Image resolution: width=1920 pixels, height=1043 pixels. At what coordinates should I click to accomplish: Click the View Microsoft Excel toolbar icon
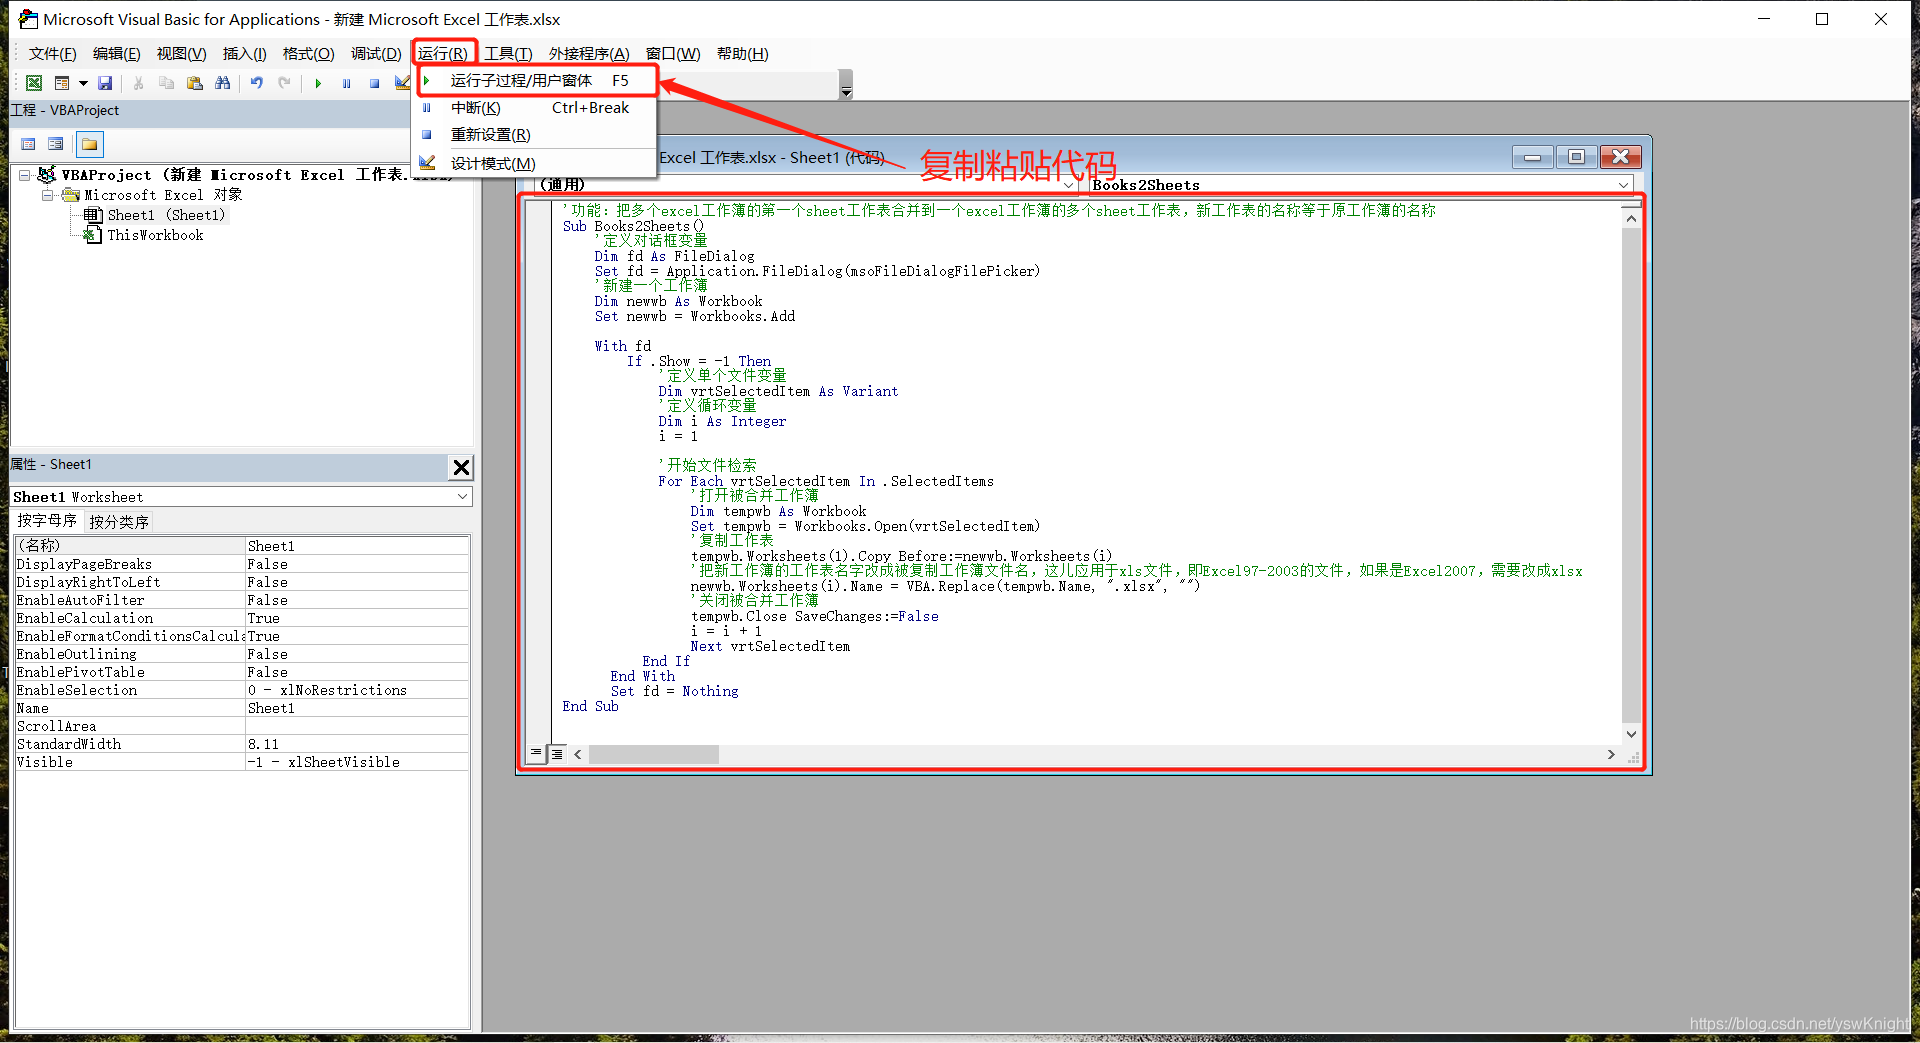[34, 83]
